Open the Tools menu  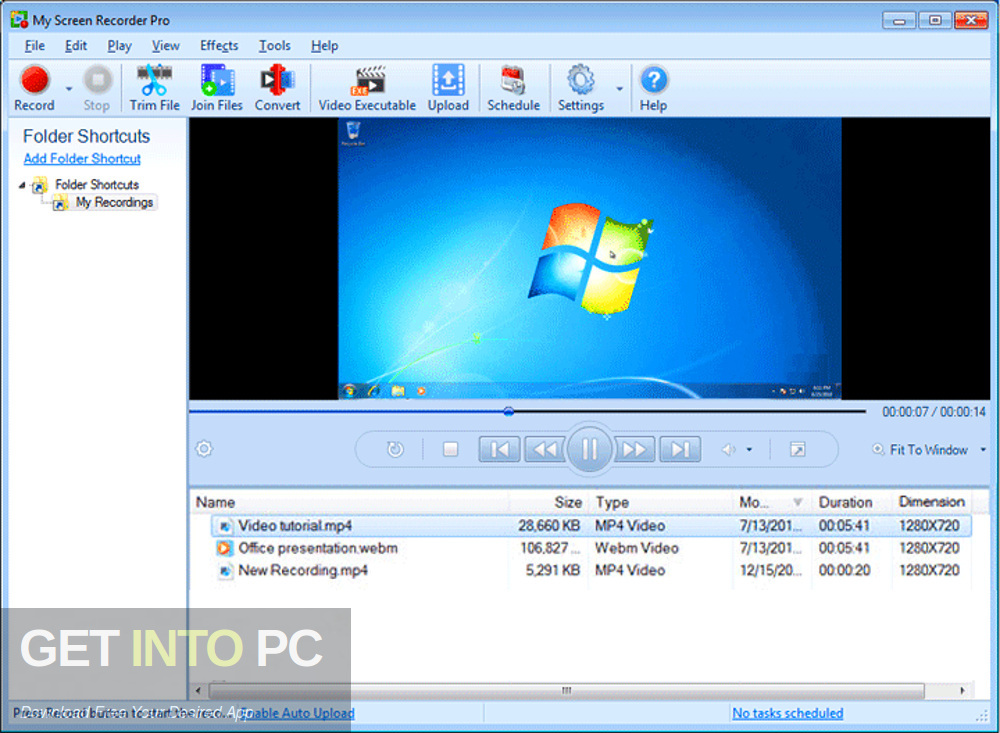[274, 46]
